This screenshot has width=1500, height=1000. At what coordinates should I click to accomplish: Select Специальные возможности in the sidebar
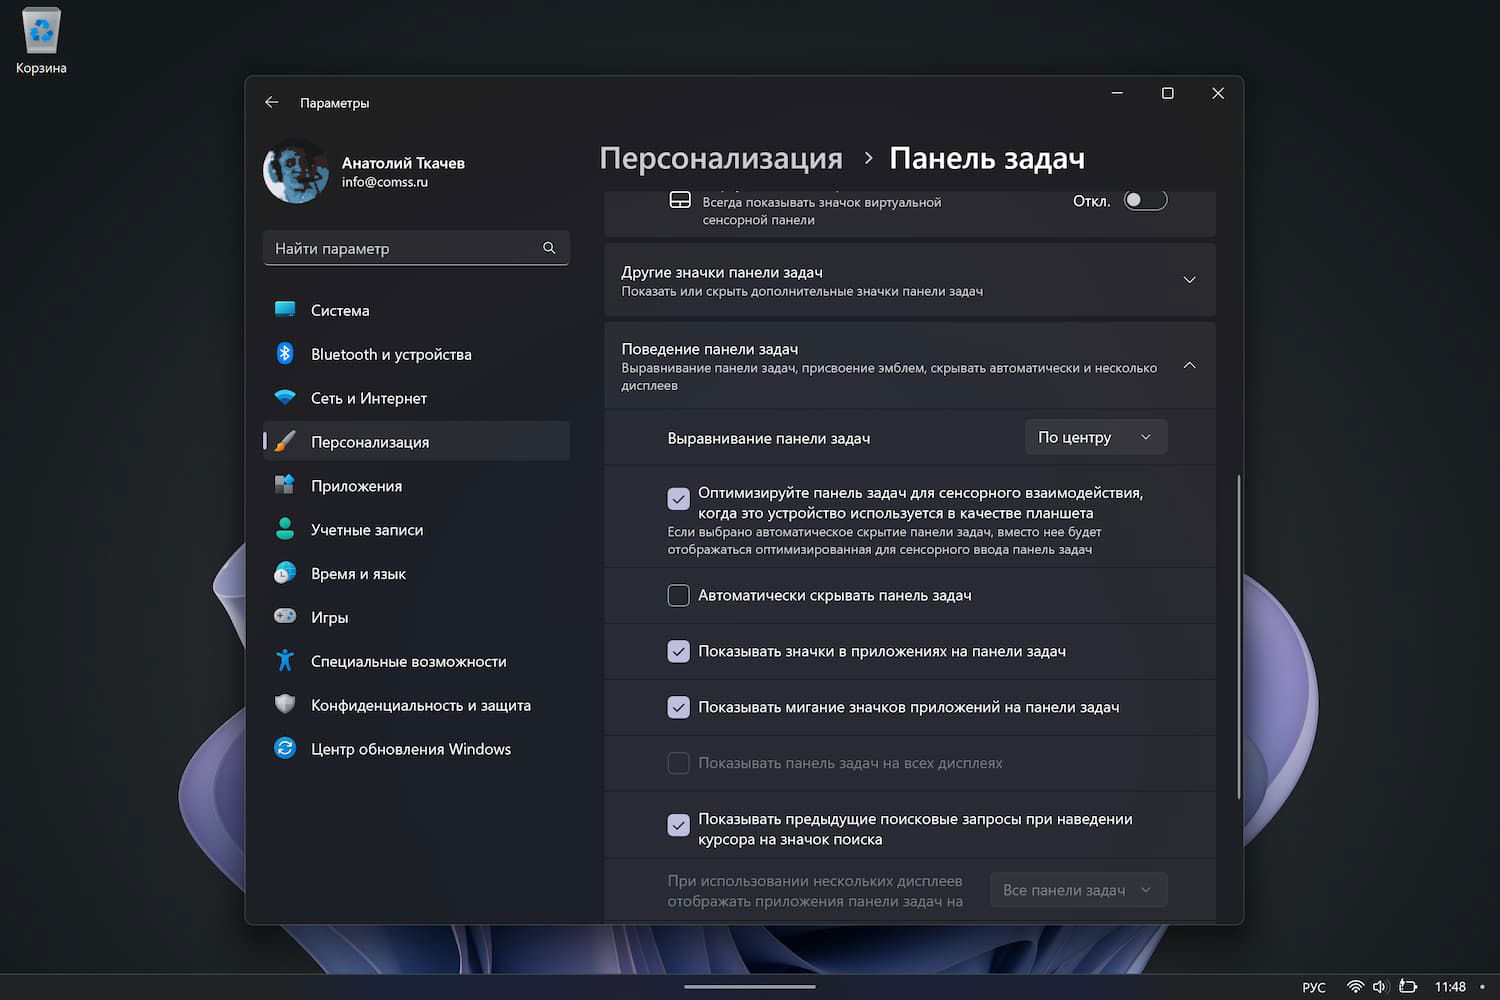point(416,661)
